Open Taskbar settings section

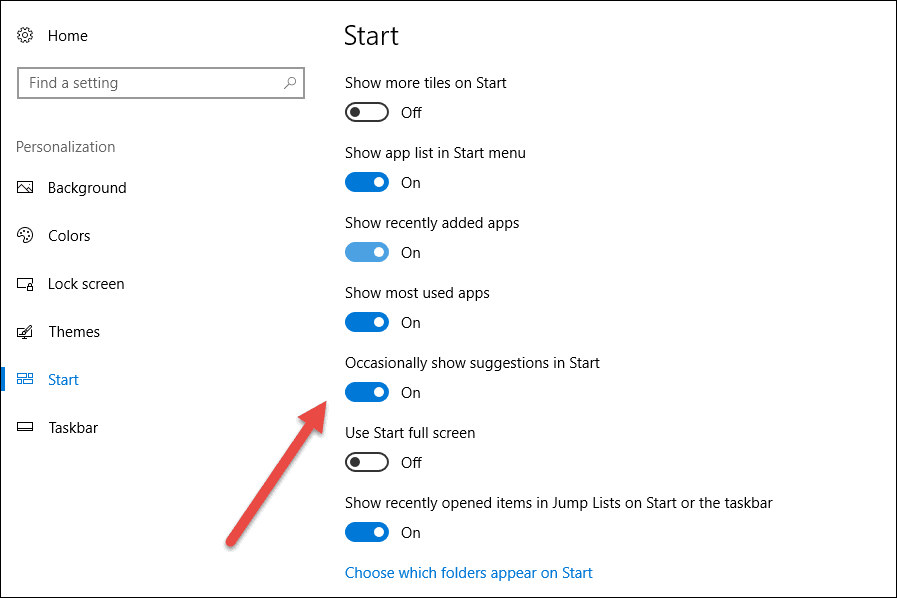(73, 427)
